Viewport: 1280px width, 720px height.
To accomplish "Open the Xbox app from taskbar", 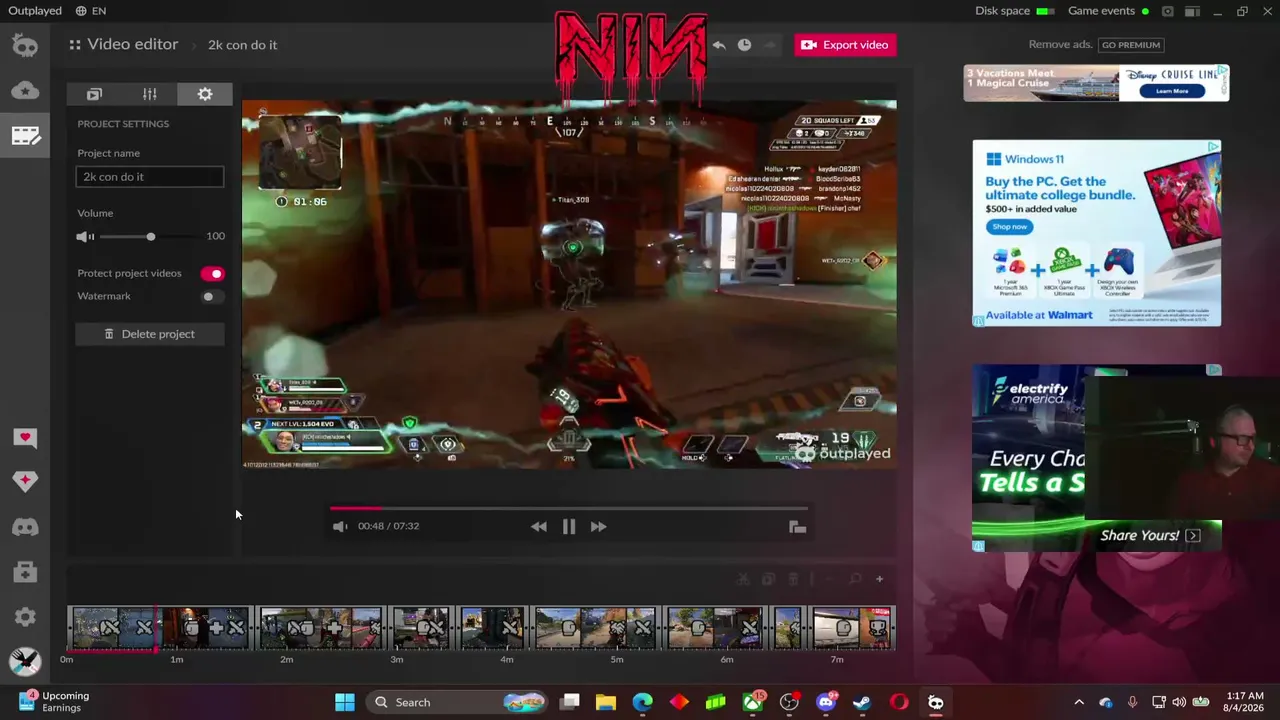I will [x=752, y=702].
